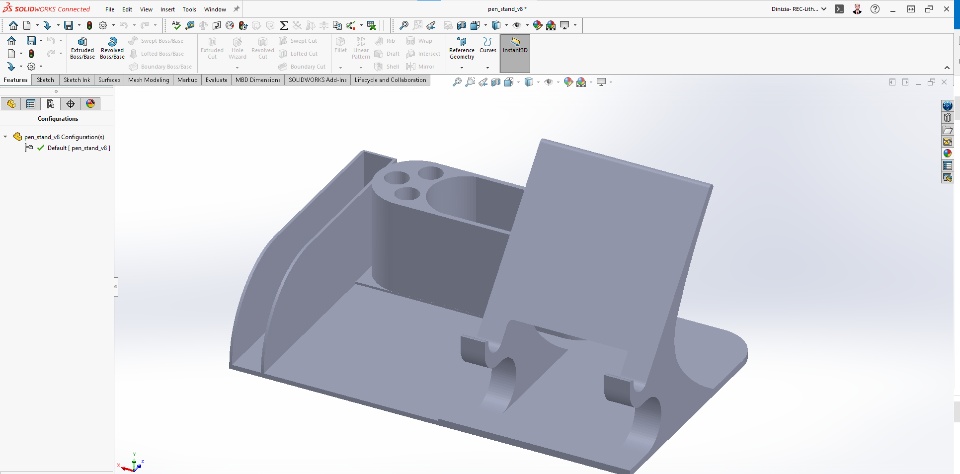Switch to the Surfaces tab
This screenshot has height=474, width=960.
(x=110, y=80)
